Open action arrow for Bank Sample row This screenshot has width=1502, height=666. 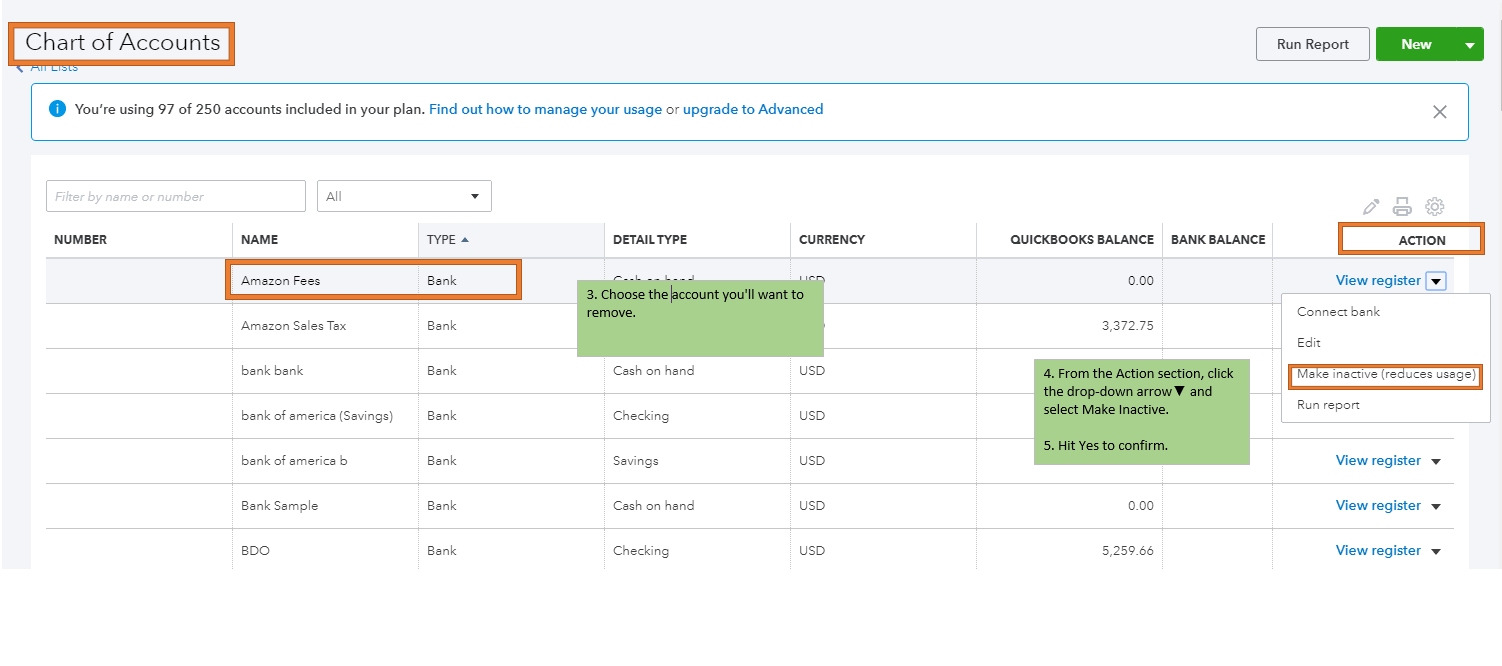[1436, 506]
